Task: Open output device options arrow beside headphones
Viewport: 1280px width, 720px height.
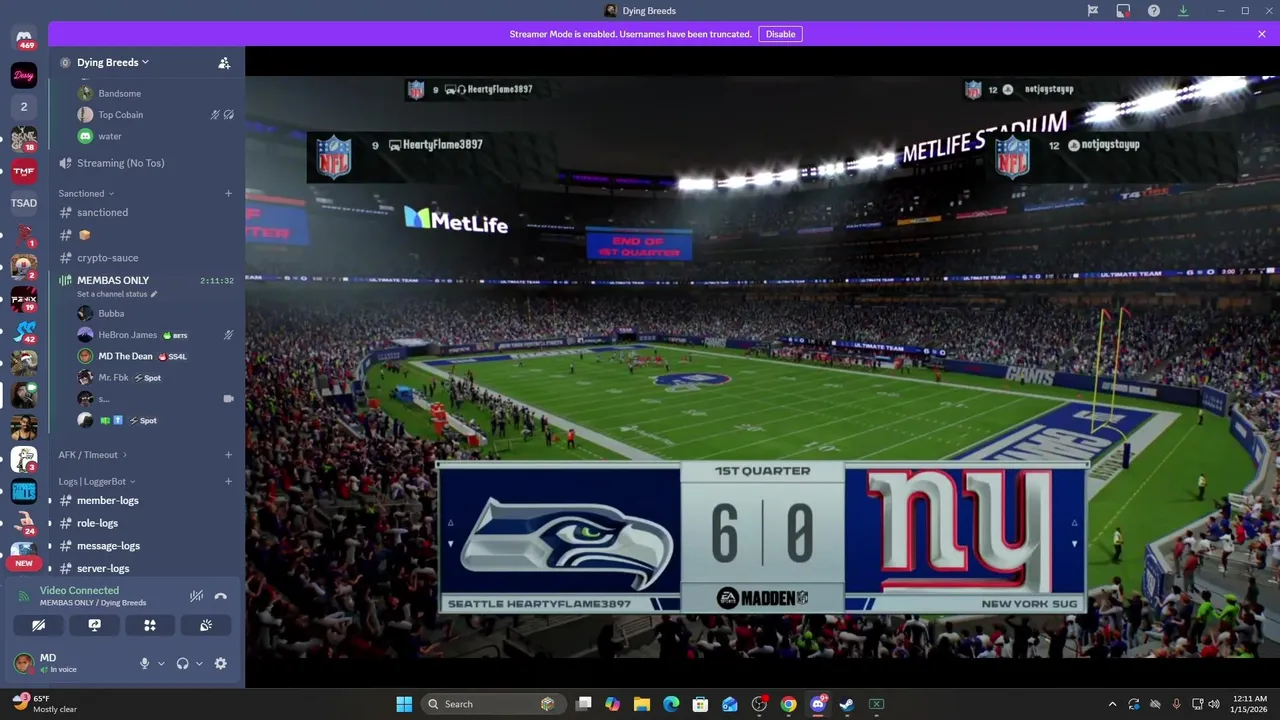Action: tap(199, 663)
